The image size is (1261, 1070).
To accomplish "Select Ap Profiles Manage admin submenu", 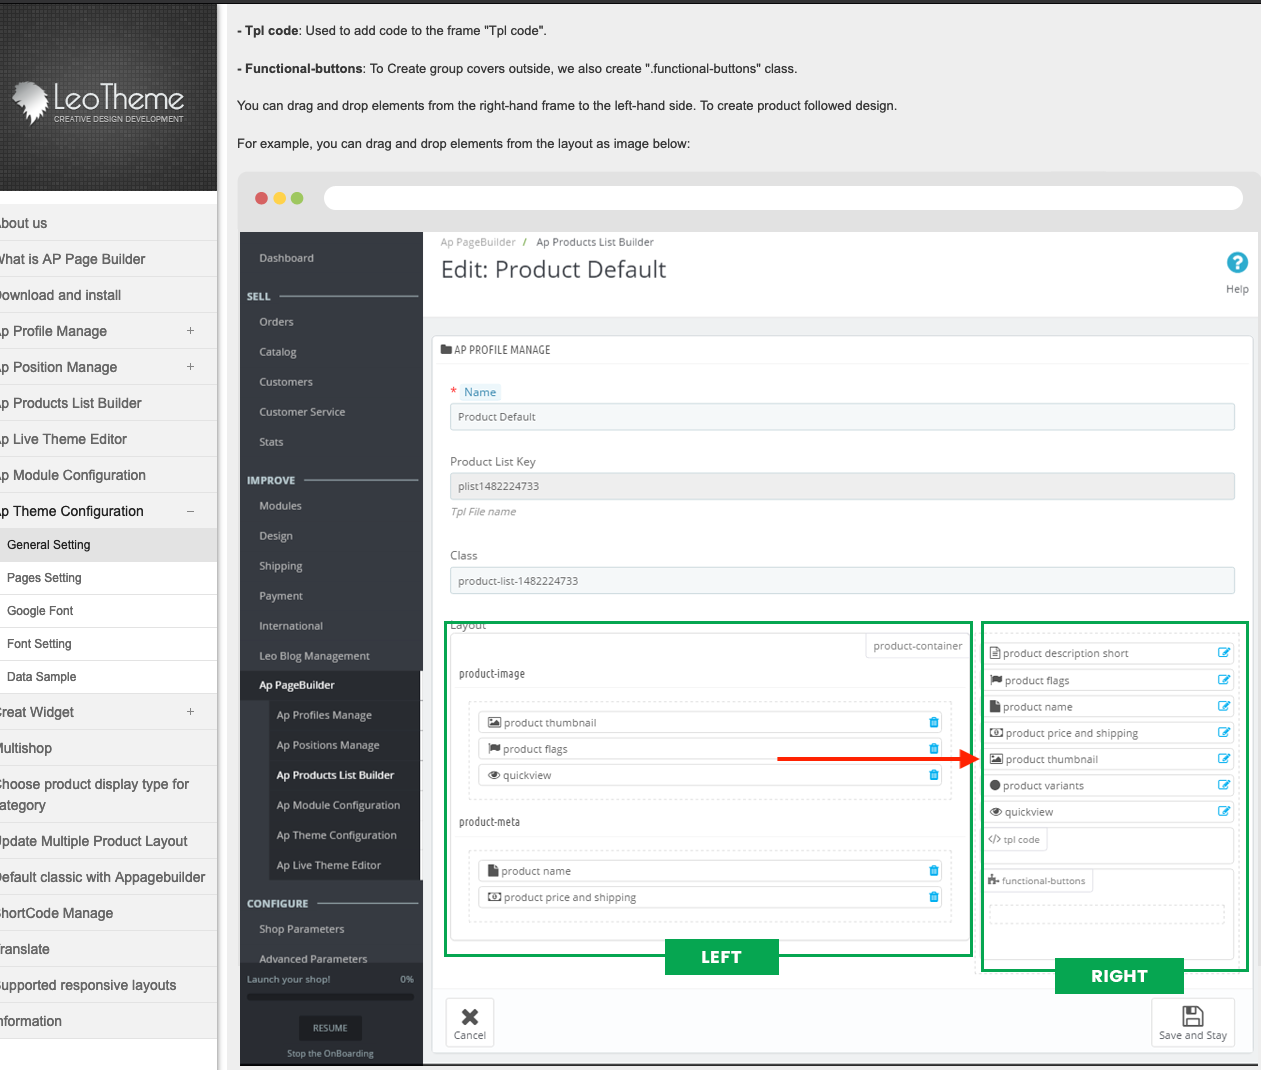I will (x=324, y=715).
